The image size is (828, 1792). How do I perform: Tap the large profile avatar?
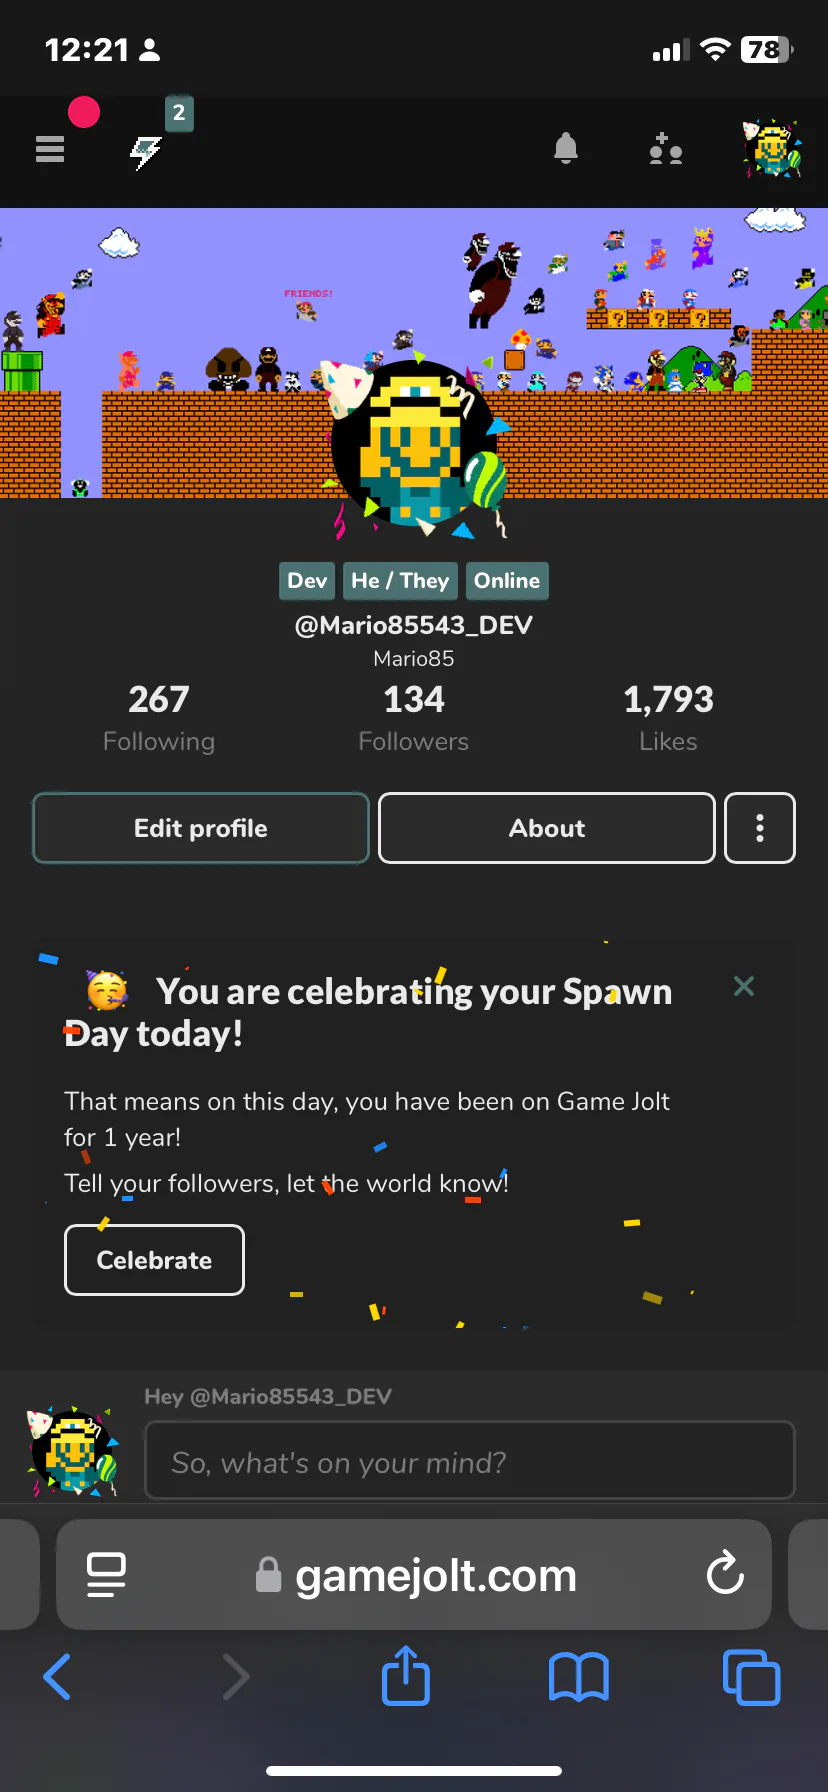tap(414, 444)
